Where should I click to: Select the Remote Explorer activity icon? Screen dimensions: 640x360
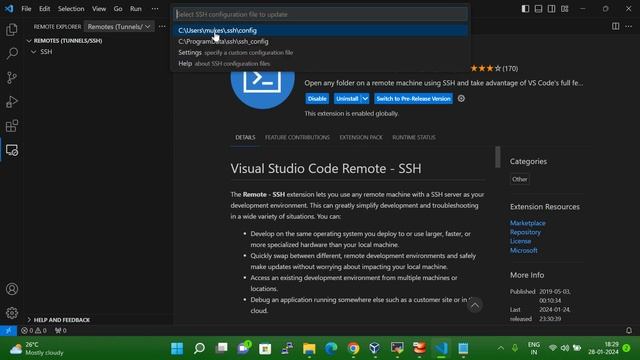coord(12,150)
